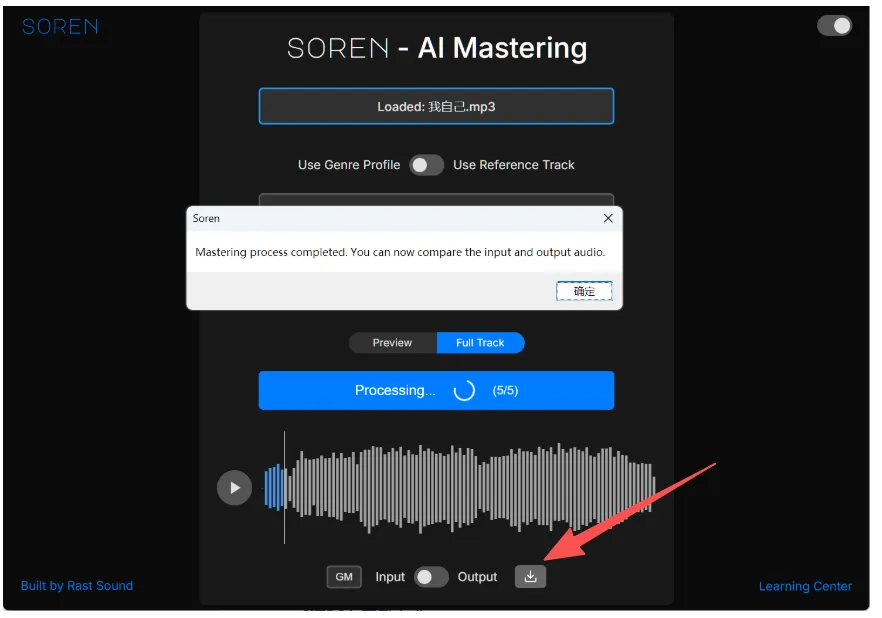Close the Soren dialog with X

click(x=608, y=218)
